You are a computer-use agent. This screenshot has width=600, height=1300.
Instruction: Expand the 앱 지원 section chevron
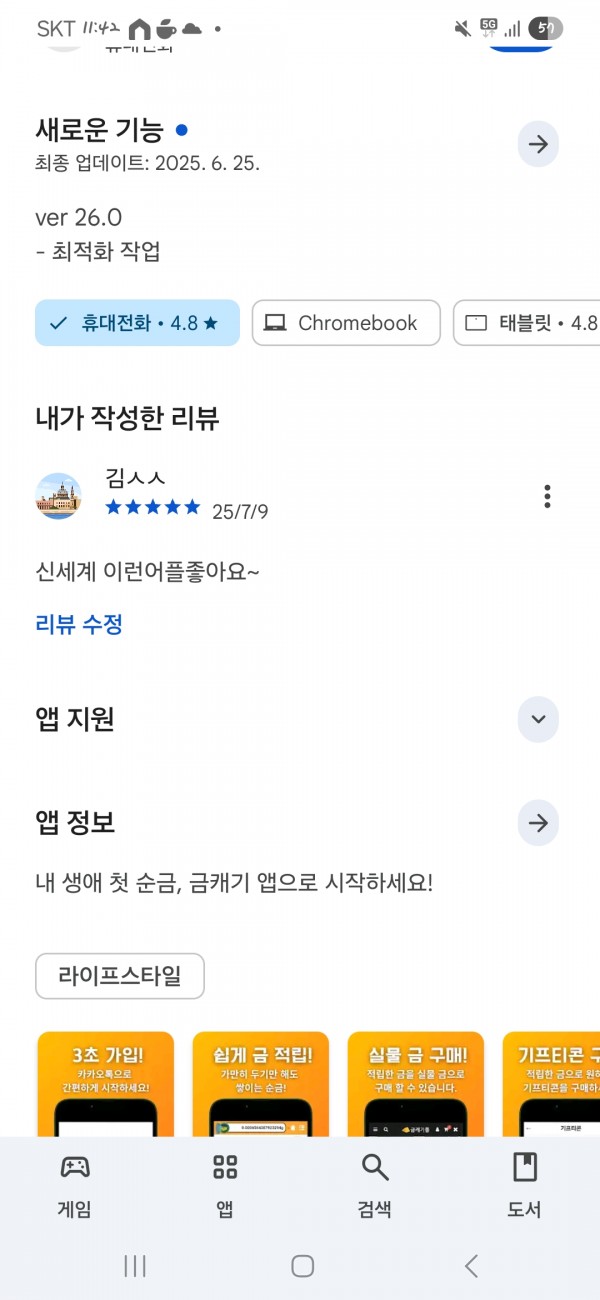(538, 719)
